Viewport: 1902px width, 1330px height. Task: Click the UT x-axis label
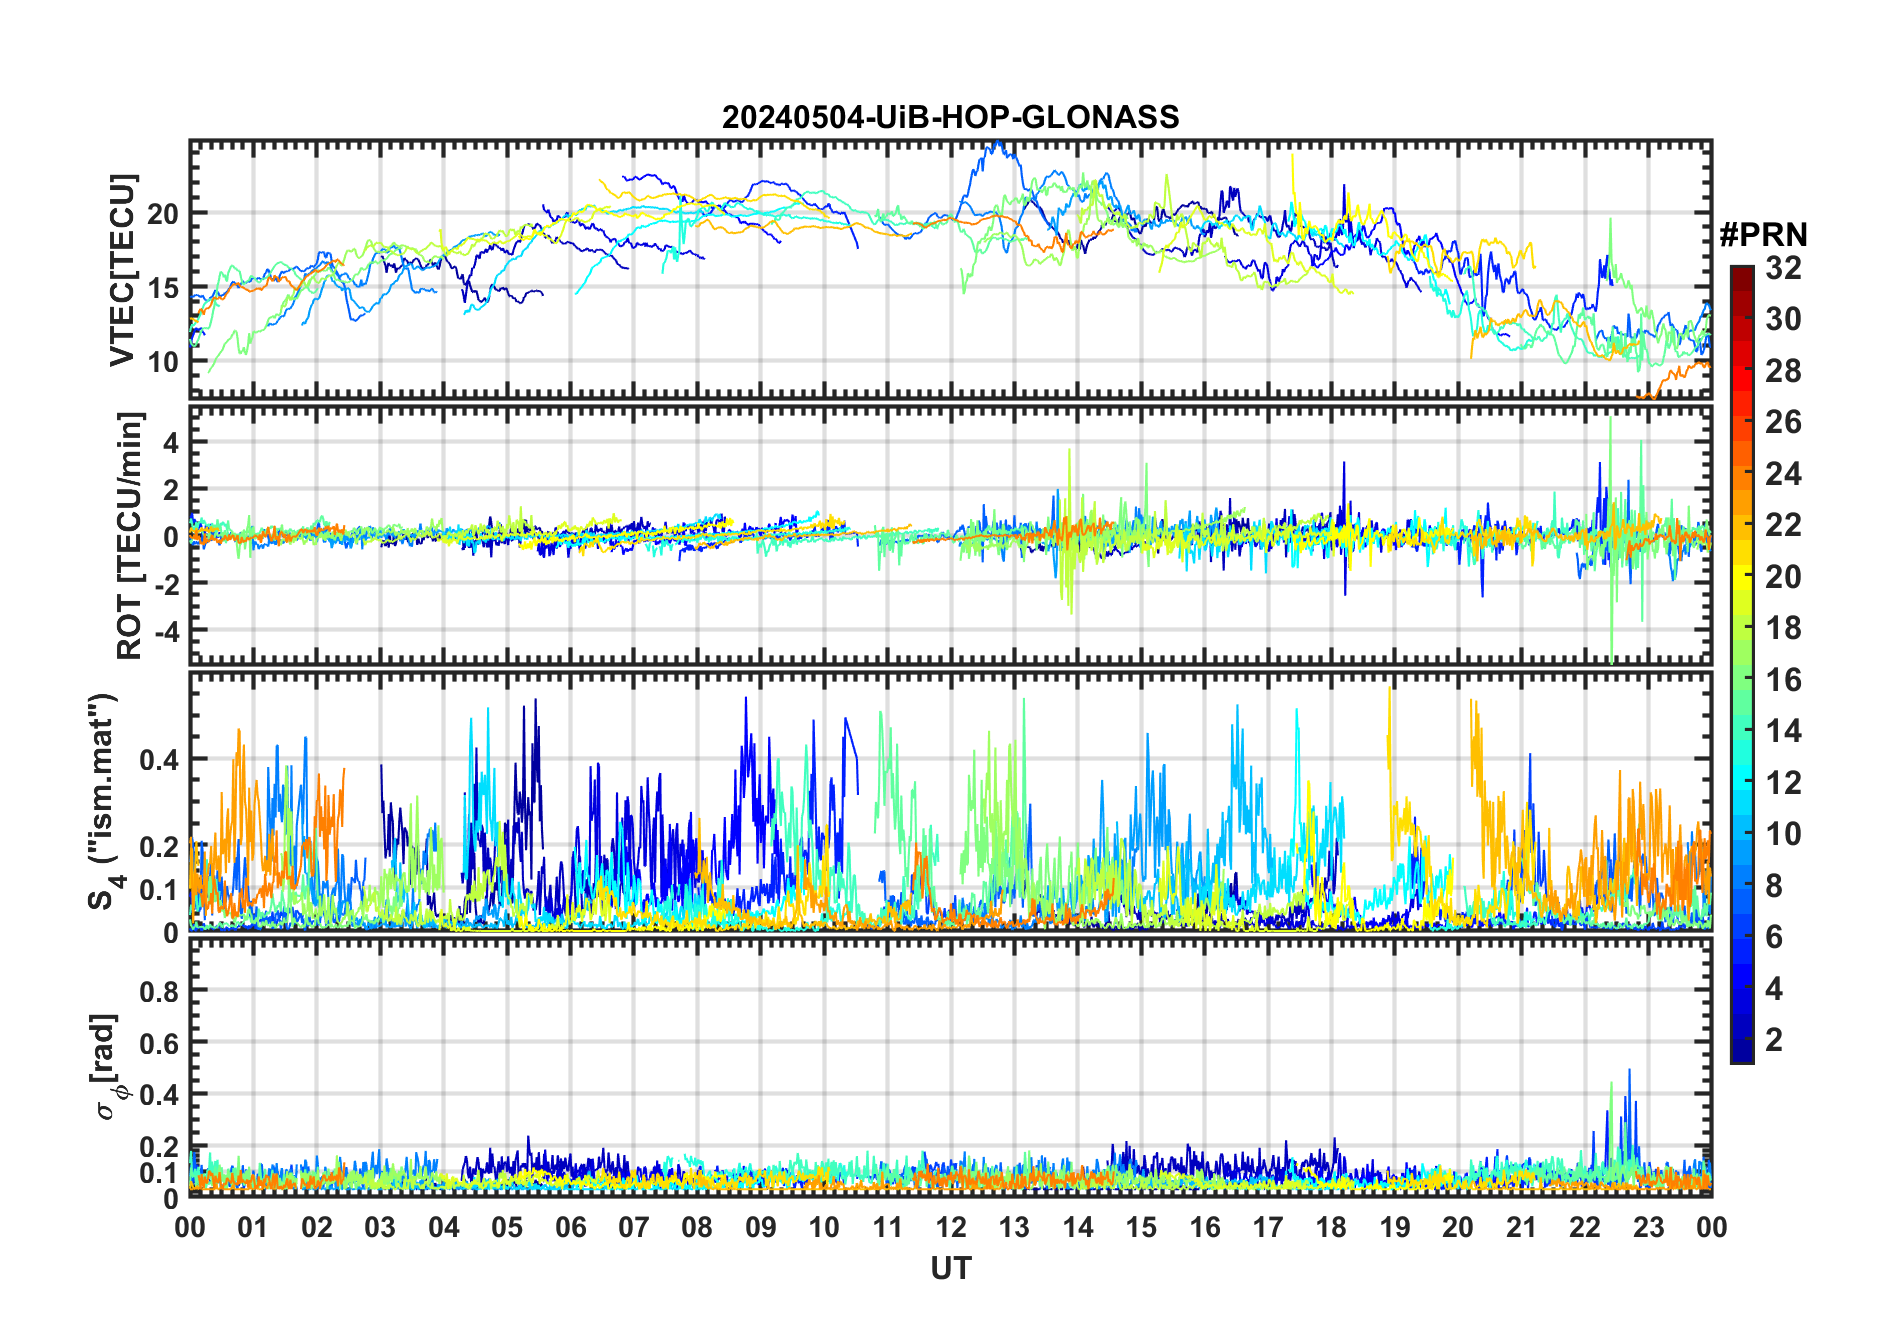(x=950, y=1269)
